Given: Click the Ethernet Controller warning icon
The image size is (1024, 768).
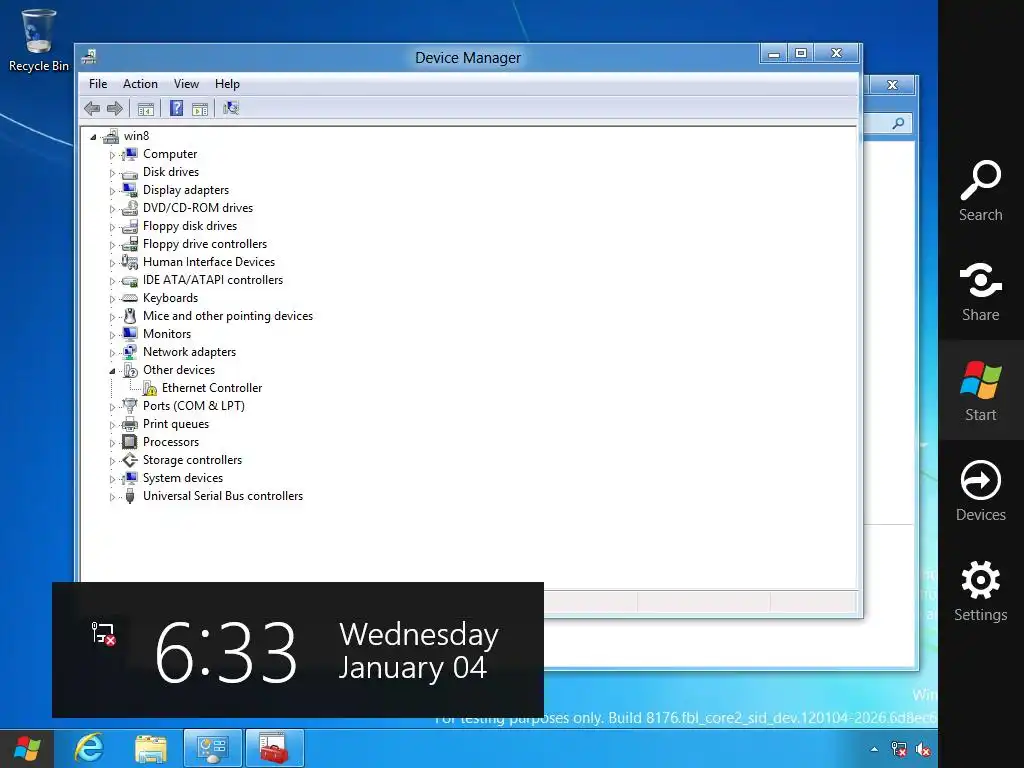Looking at the screenshot, I should [150, 389].
